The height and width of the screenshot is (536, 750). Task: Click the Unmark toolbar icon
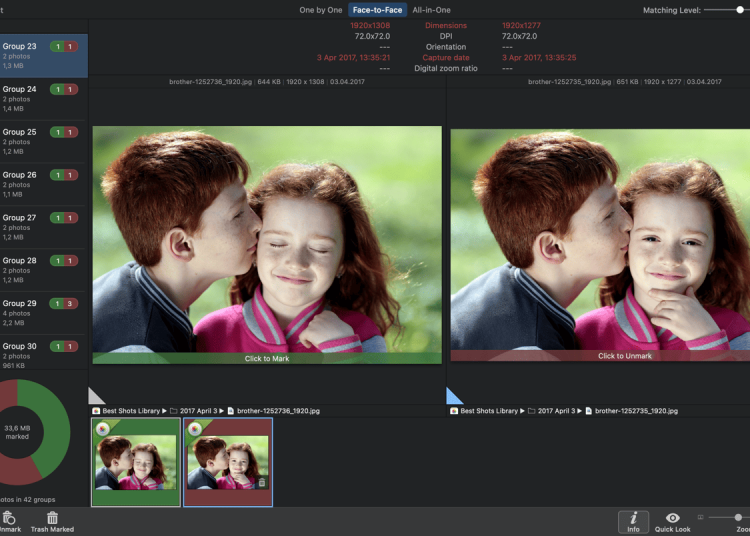[8, 517]
